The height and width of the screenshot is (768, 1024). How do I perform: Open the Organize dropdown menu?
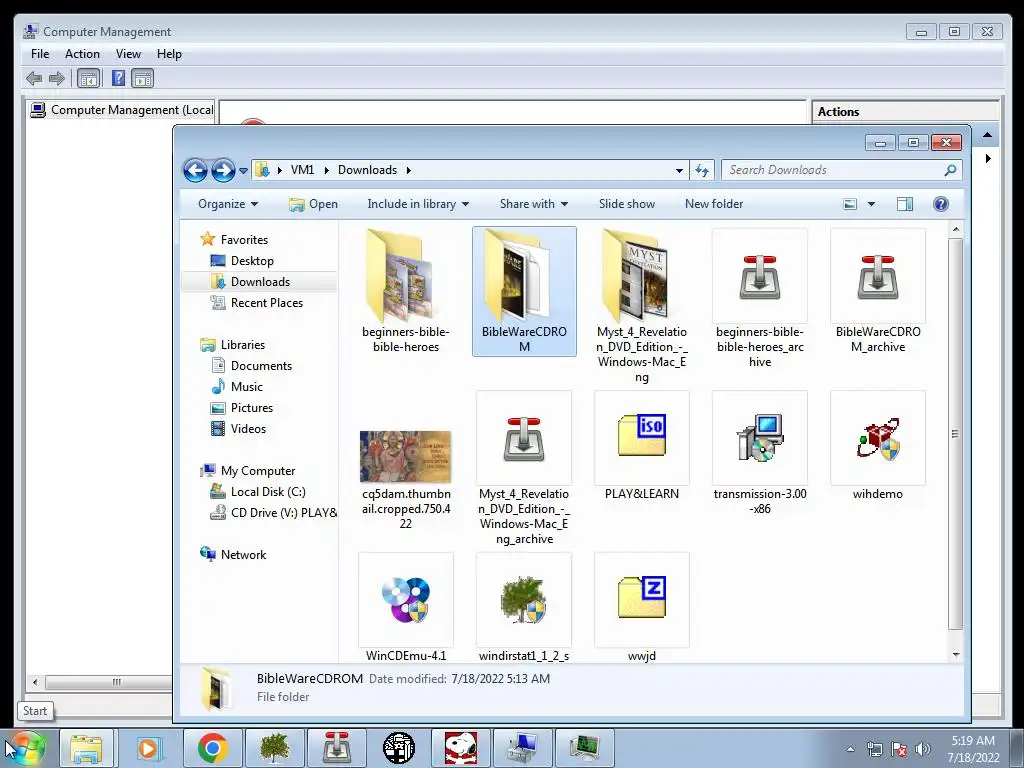point(228,204)
